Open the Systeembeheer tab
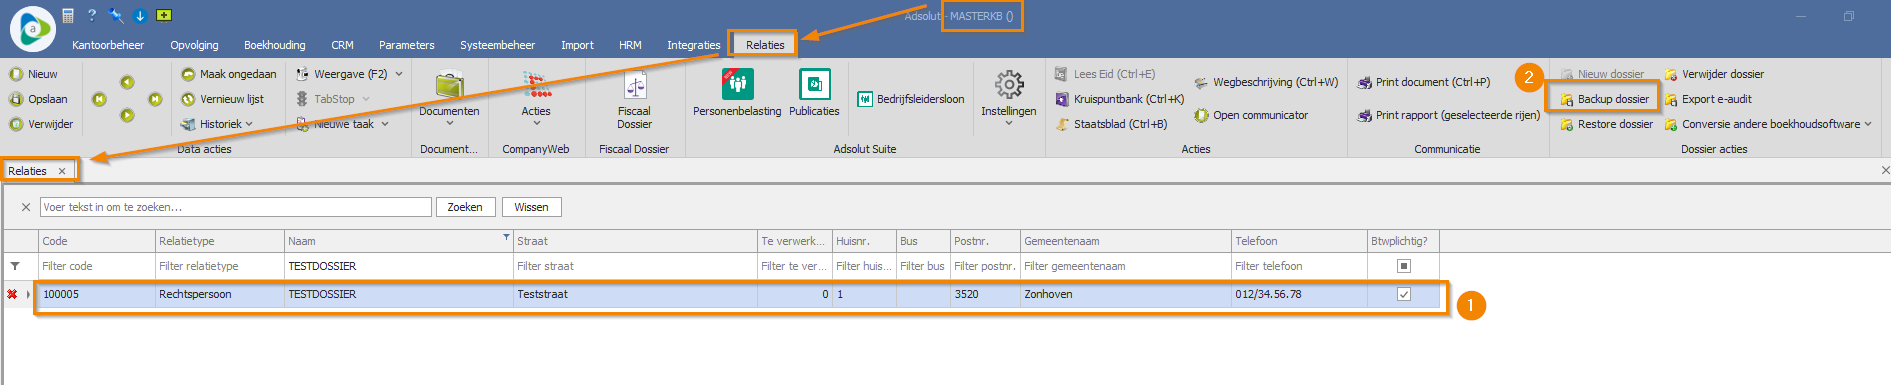1891x385 pixels. [x=497, y=45]
